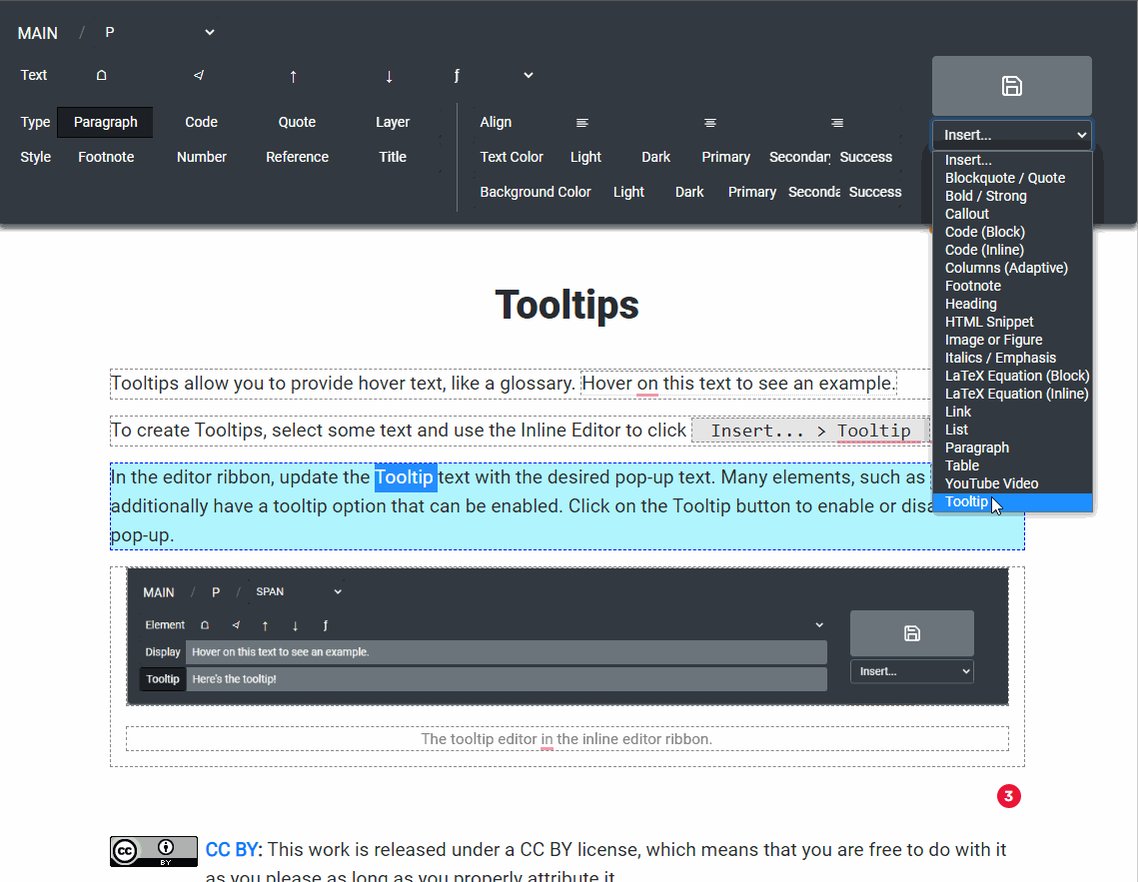Choose Link from the Insert list

(1012, 412)
